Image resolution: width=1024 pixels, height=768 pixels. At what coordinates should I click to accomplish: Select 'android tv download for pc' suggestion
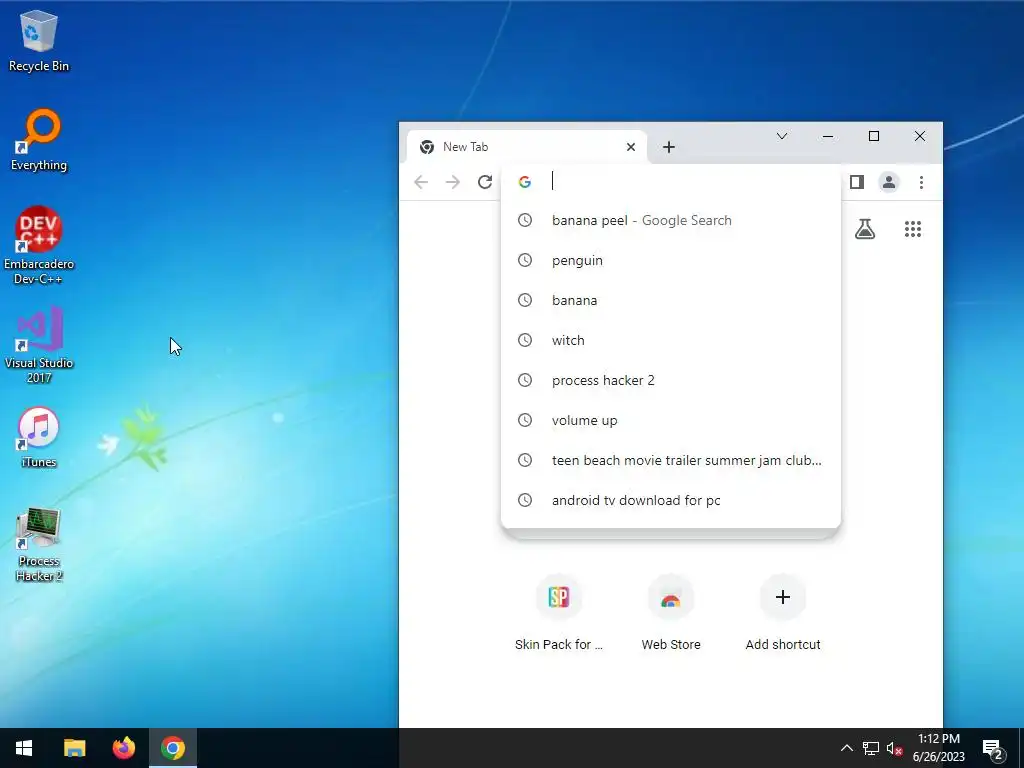click(671, 500)
